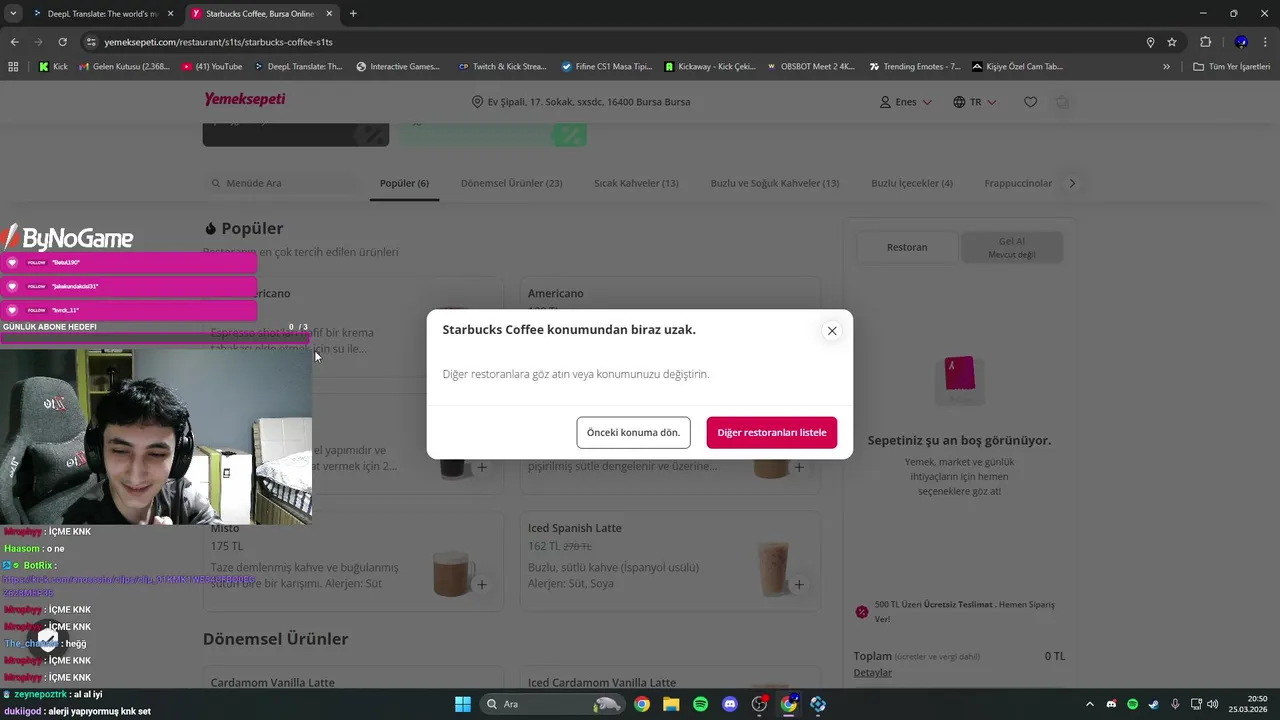Open File Explorer from the taskbar
This screenshot has width=1280, height=720.
click(671, 704)
